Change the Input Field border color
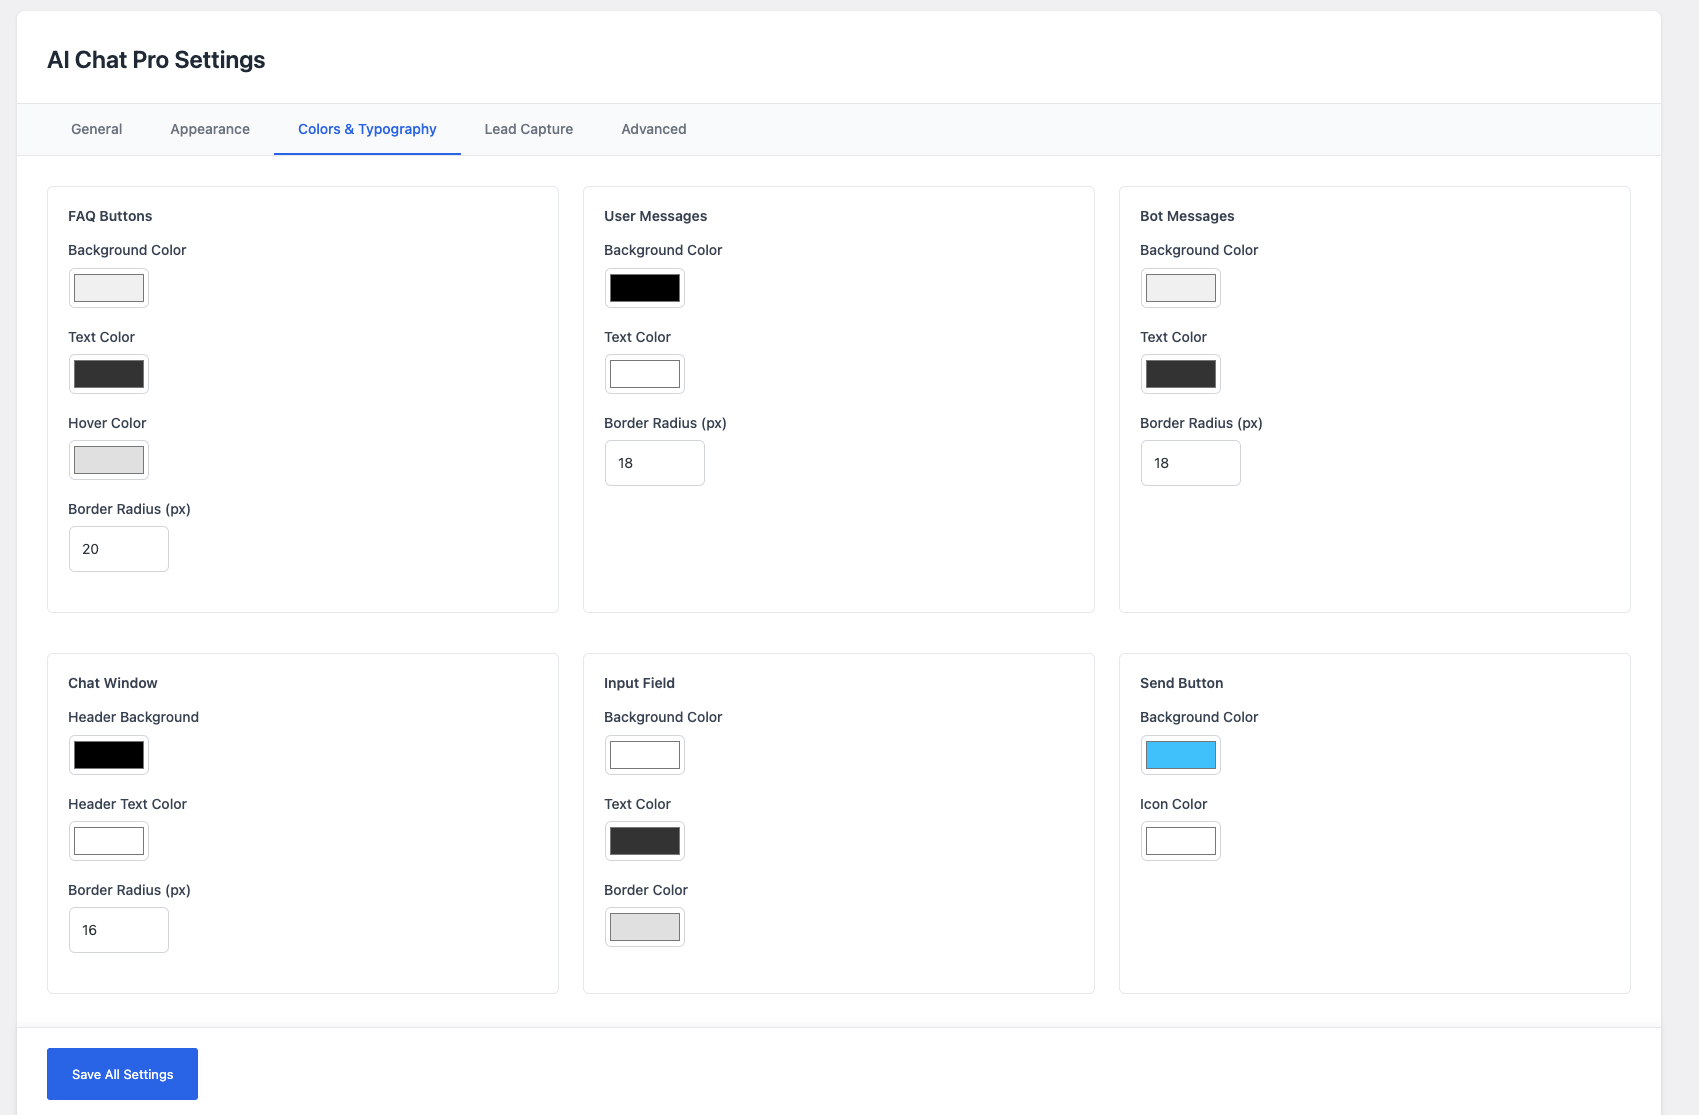The image size is (1699, 1115). point(644,926)
